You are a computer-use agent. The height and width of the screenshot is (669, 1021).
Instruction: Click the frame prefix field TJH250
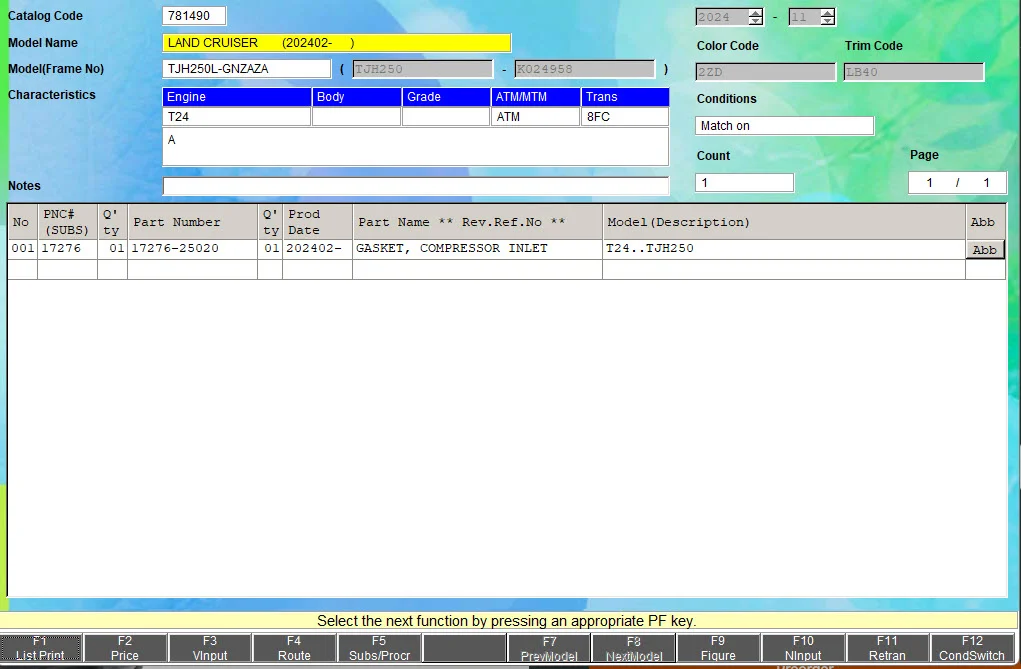[x=423, y=69]
